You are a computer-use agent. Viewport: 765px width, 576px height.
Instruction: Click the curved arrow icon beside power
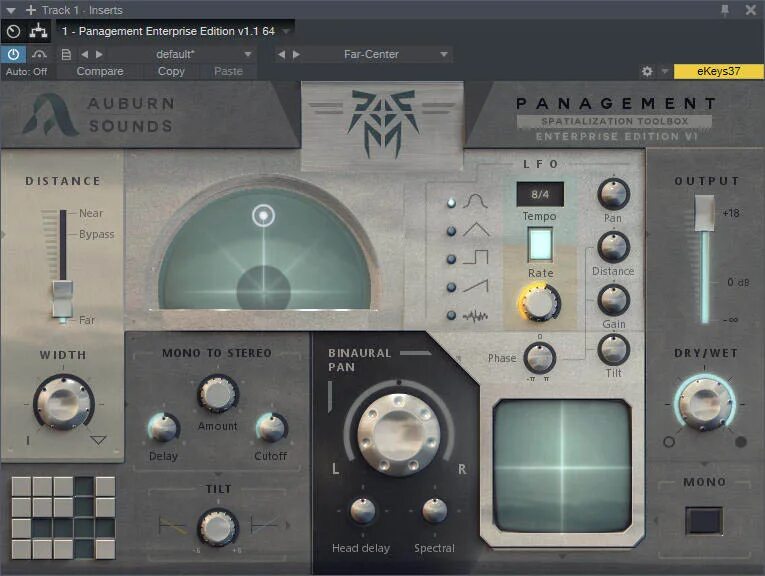point(39,54)
